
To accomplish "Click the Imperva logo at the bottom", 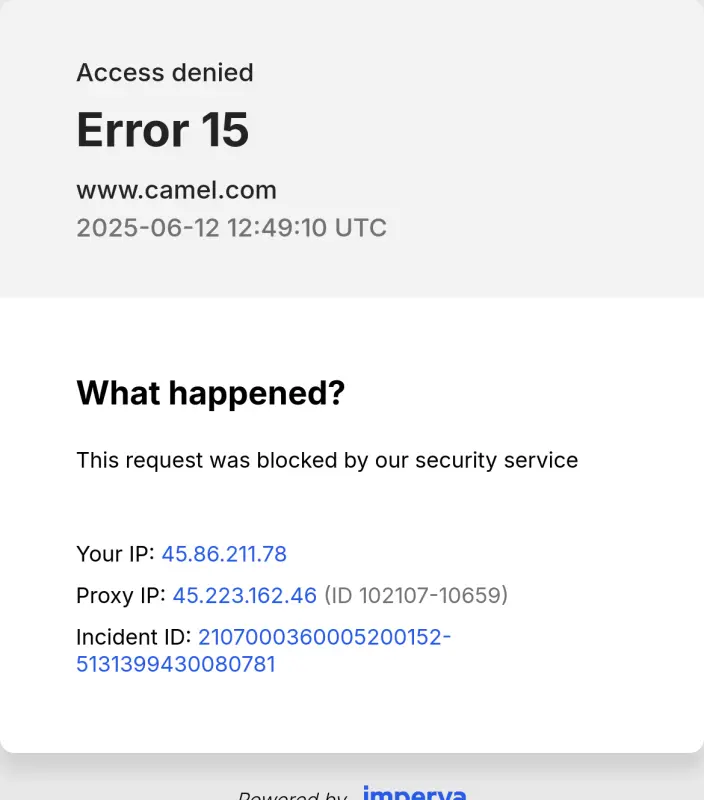I will coord(414,792).
